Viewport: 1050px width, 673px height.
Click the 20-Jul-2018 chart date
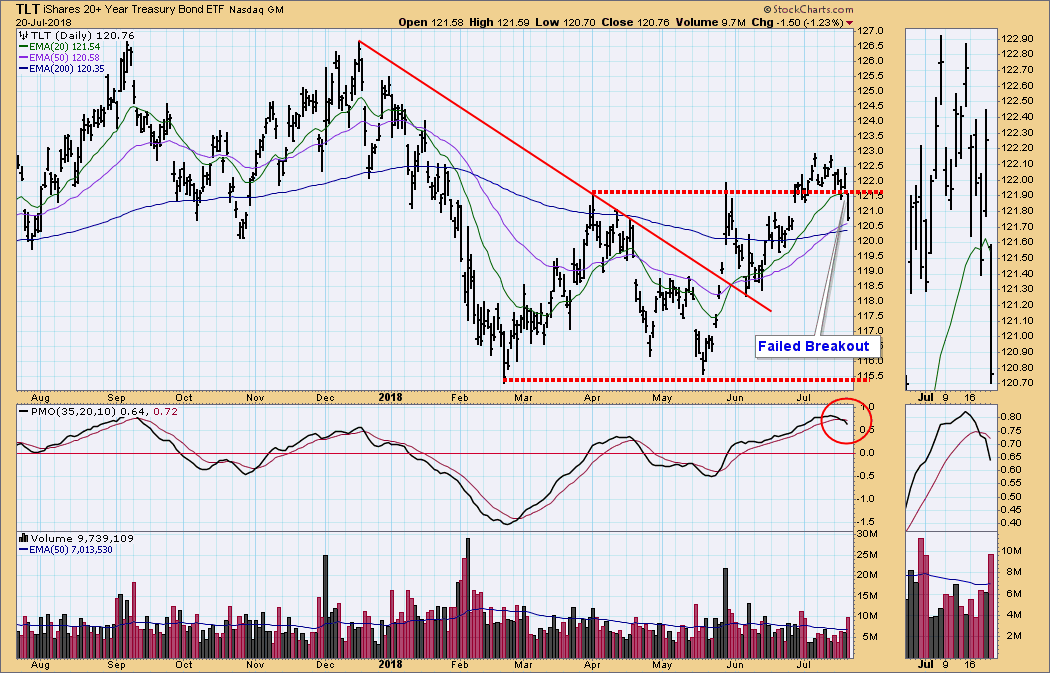[x=44, y=22]
